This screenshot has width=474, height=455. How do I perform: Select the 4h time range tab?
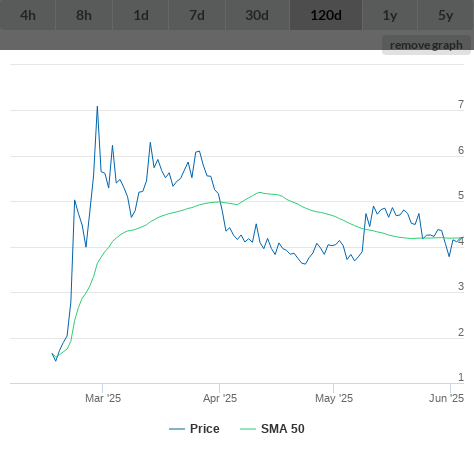[x=28, y=15]
